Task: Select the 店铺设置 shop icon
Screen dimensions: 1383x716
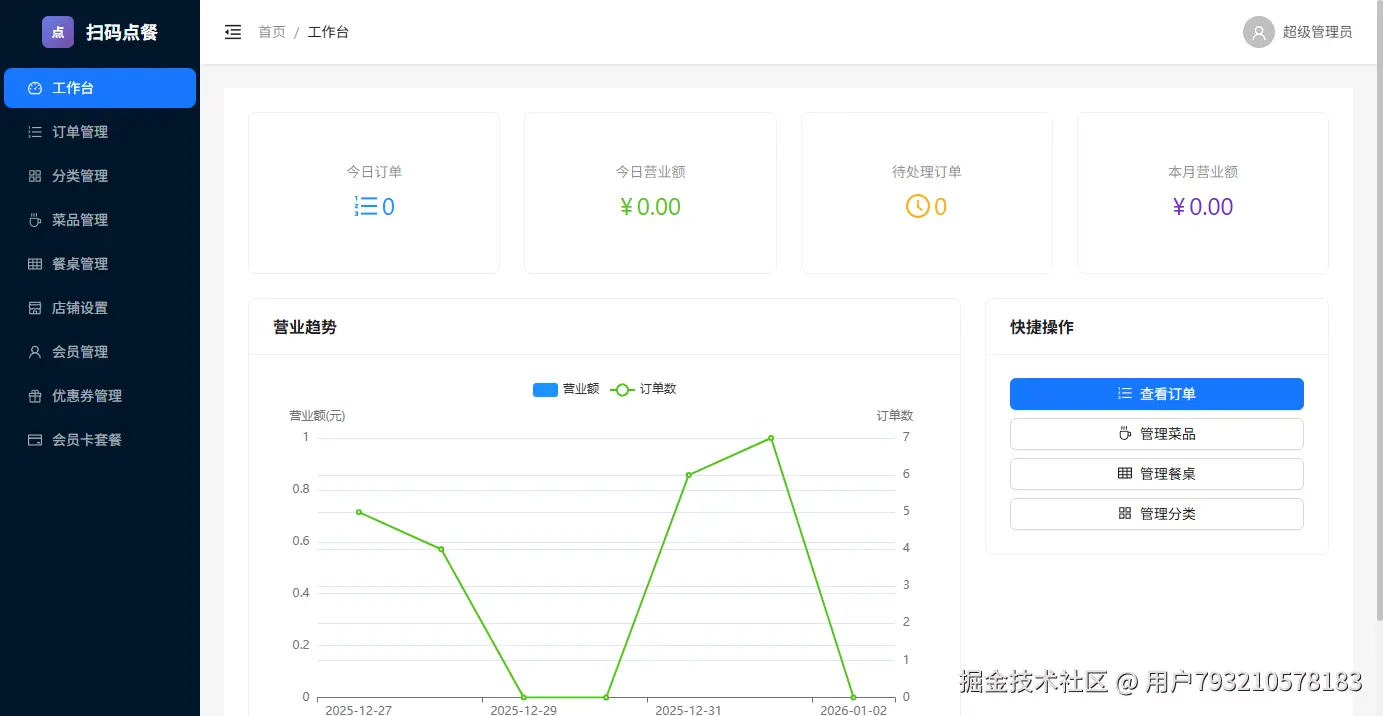Action: pyautogui.click(x=35, y=307)
